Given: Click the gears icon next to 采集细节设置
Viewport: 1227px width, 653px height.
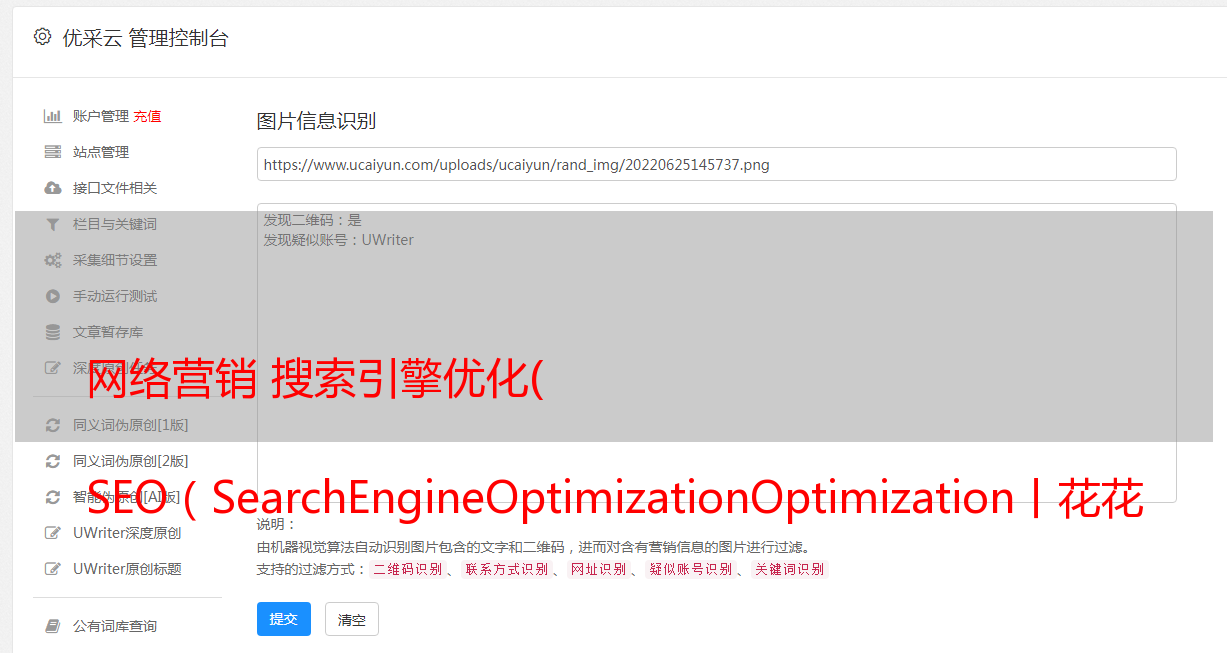Looking at the screenshot, I should 53,260.
